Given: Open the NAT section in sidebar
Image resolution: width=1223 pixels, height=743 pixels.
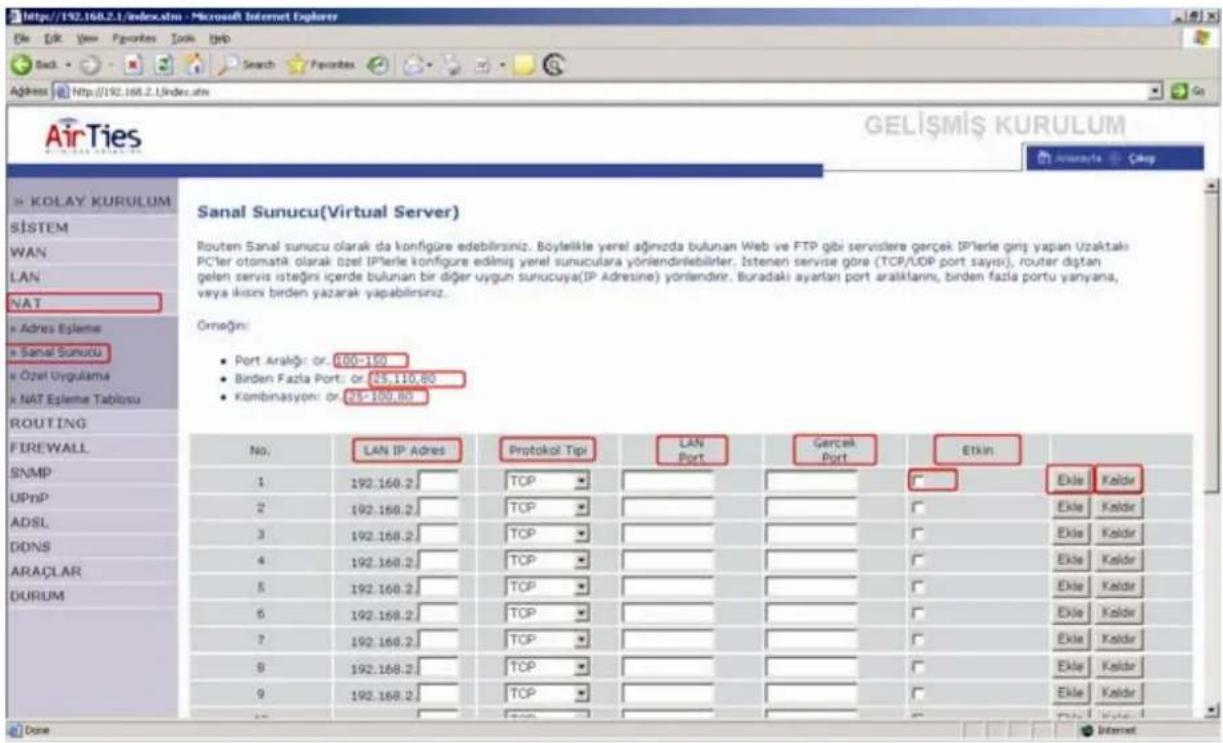Looking at the screenshot, I should coord(82,301).
